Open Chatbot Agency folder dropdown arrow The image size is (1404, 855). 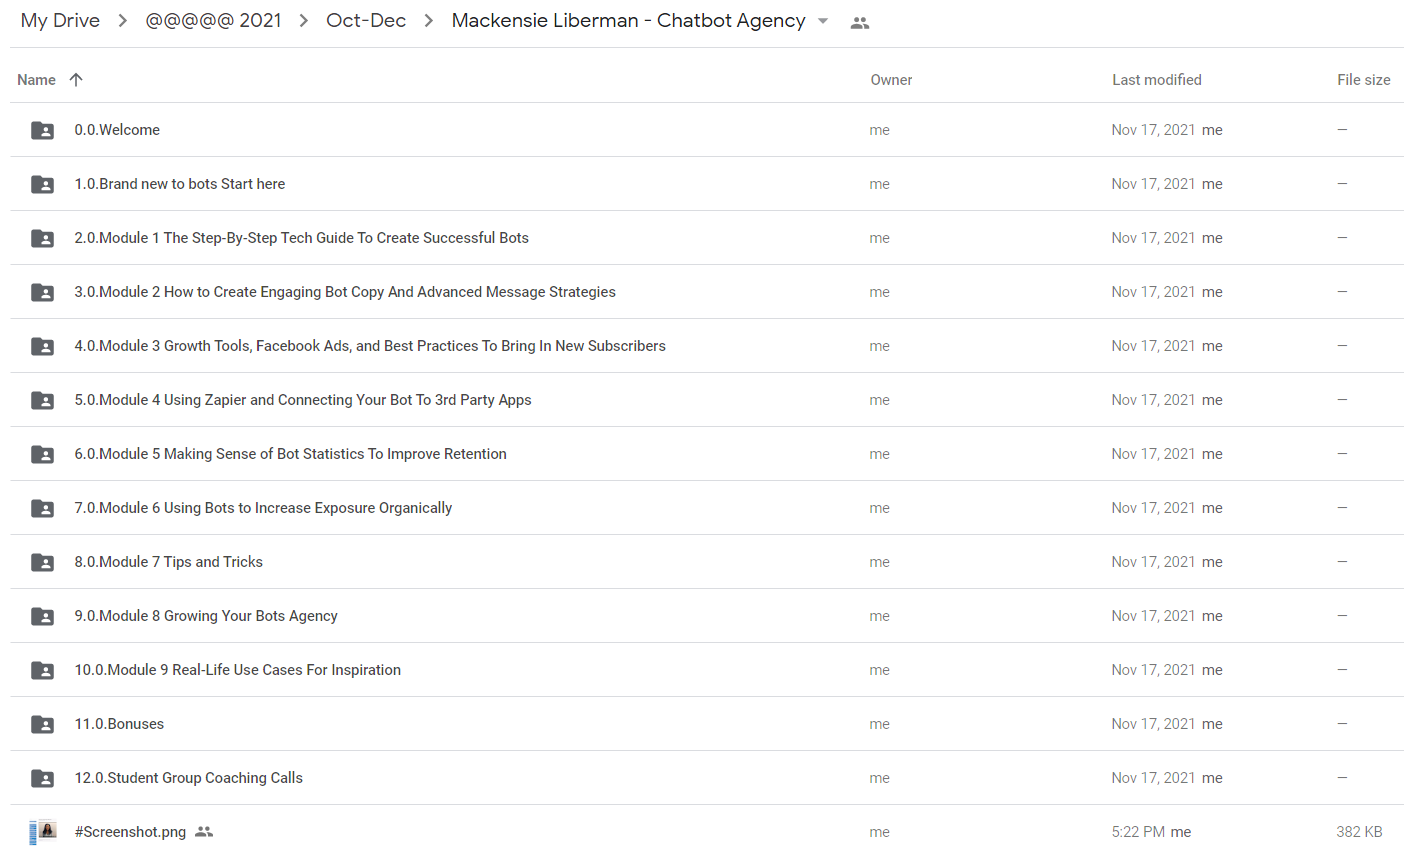(x=823, y=21)
